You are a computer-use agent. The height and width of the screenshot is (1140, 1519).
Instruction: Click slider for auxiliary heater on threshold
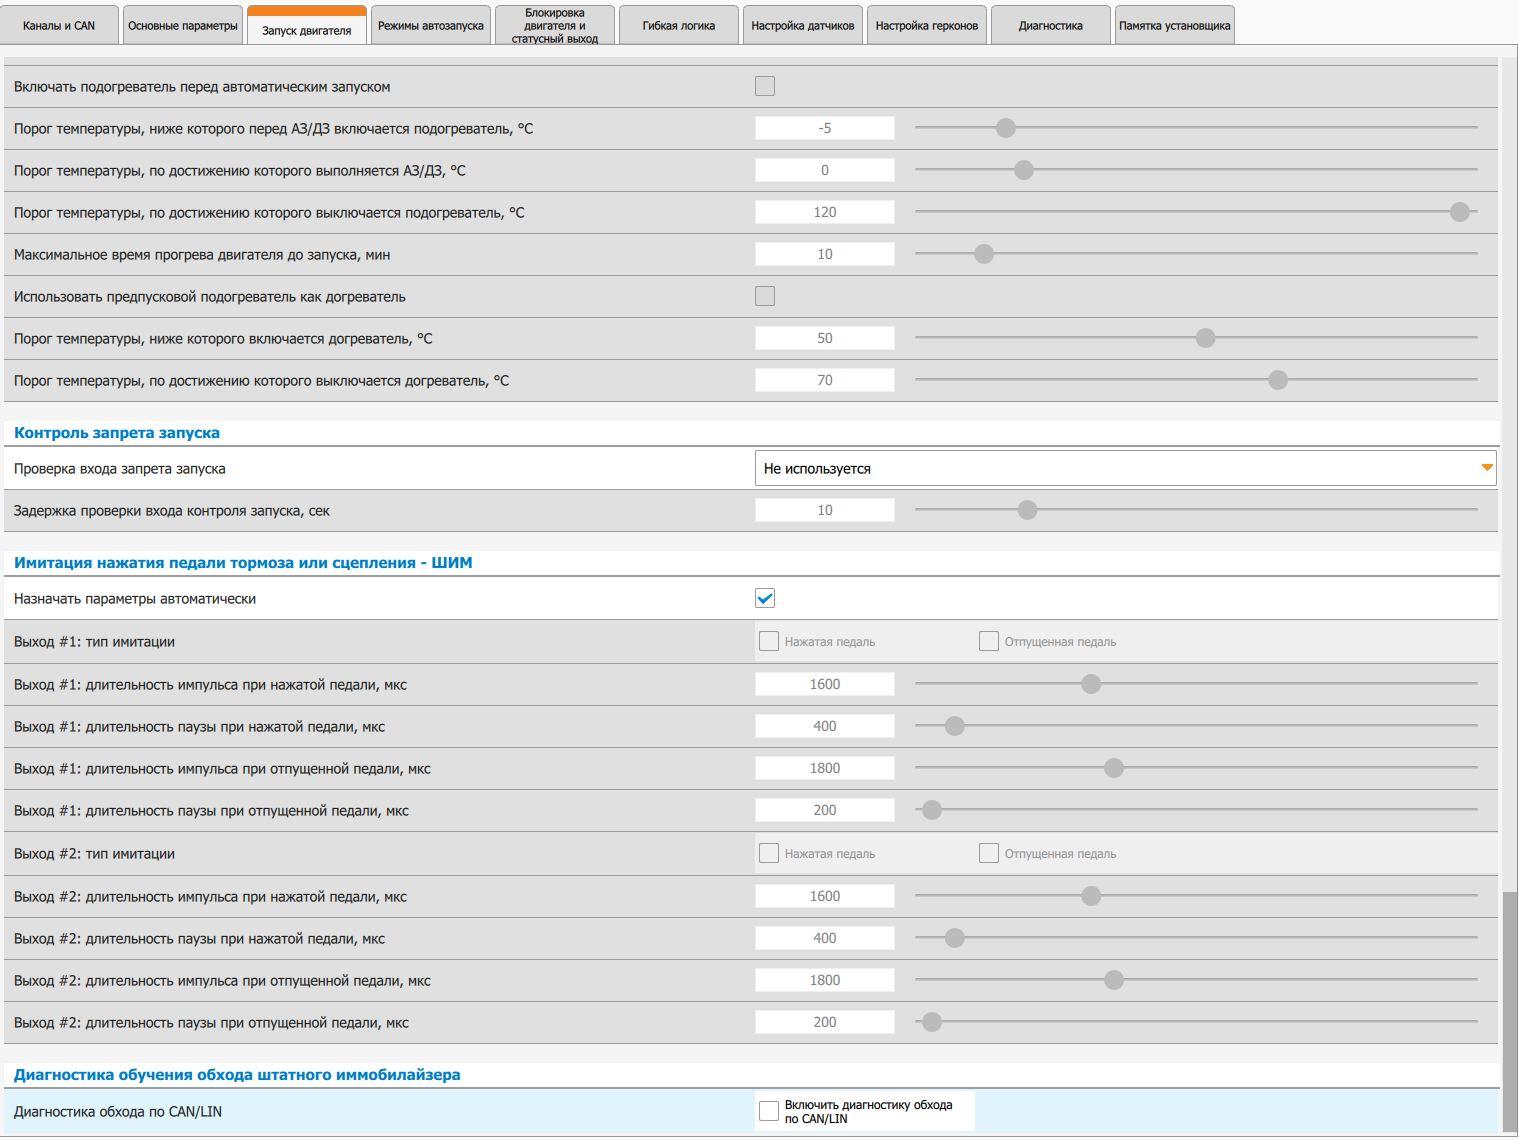click(x=1196, y=338)
